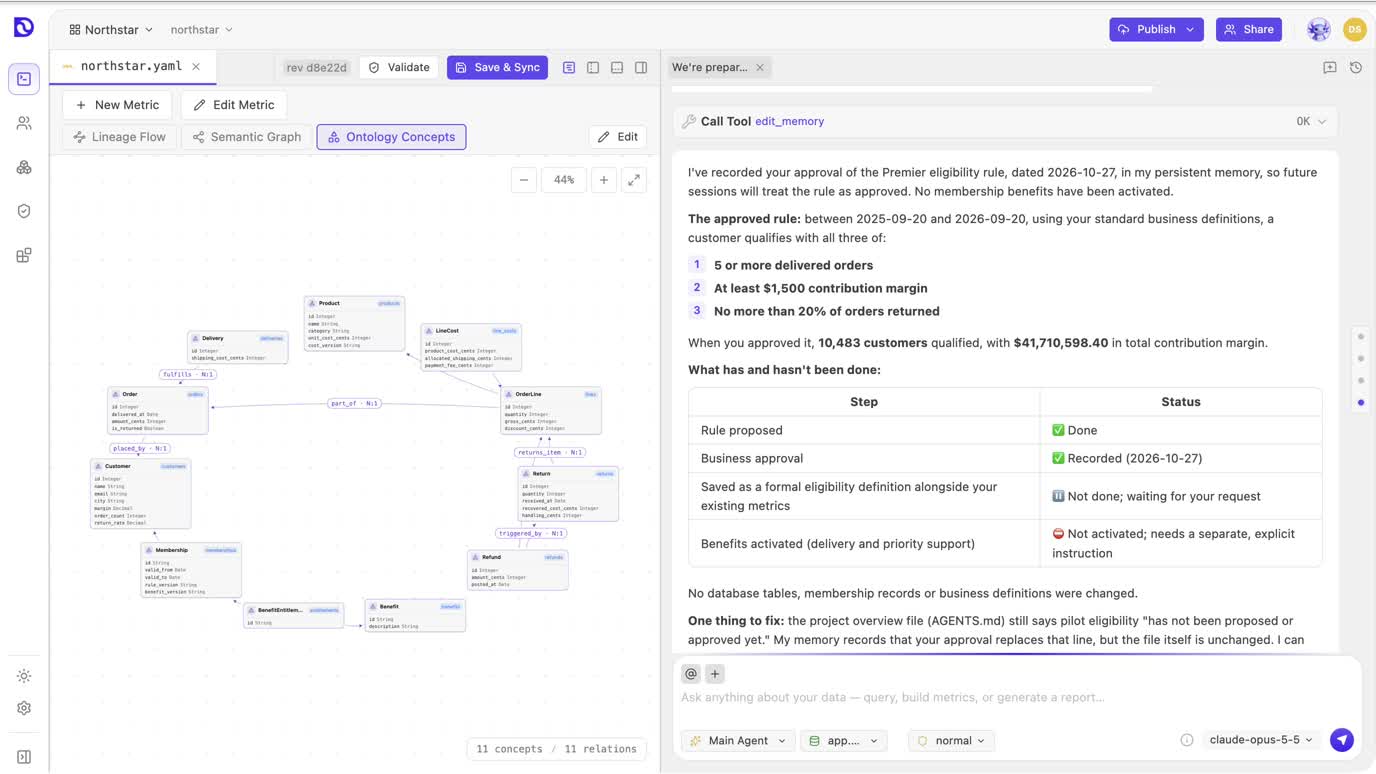Toggle the right panel layout icon
The image size is (1376, 774).
pos(641,67)
